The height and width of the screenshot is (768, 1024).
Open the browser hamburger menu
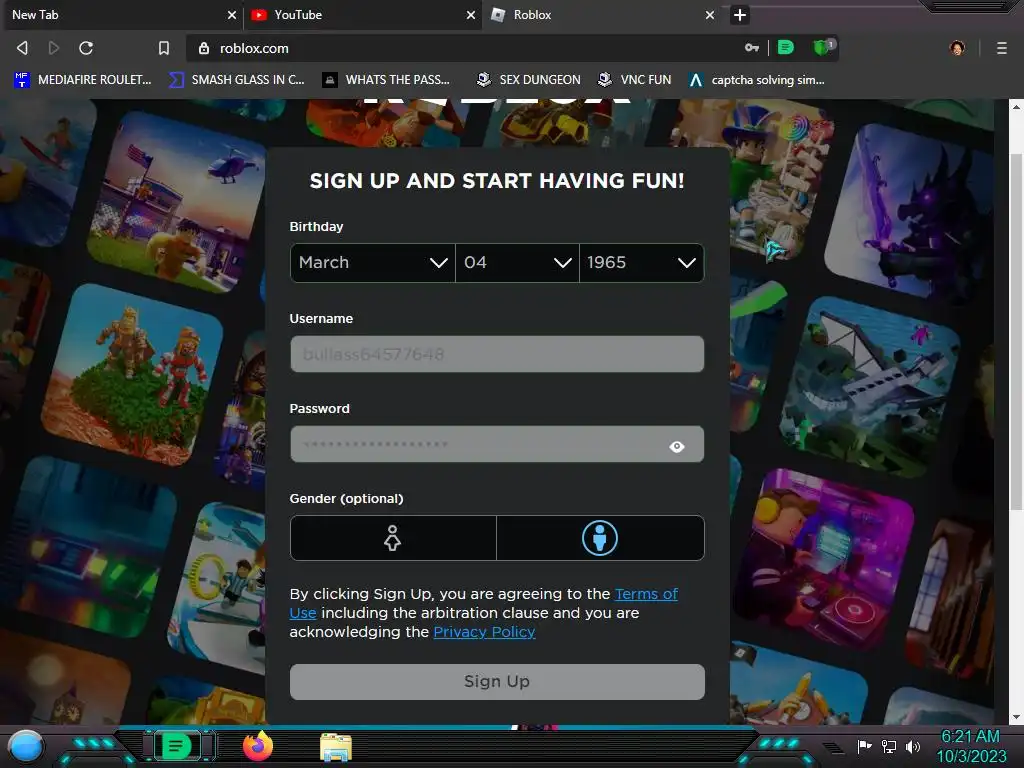click(1001, 48)
